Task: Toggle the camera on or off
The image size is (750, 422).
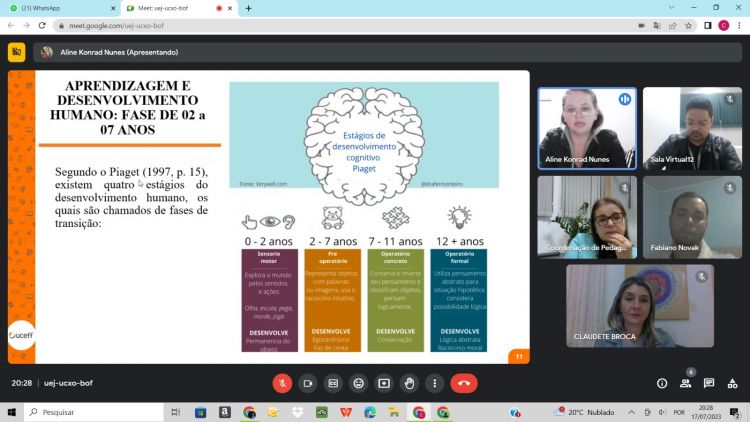Action: (308, 383)
